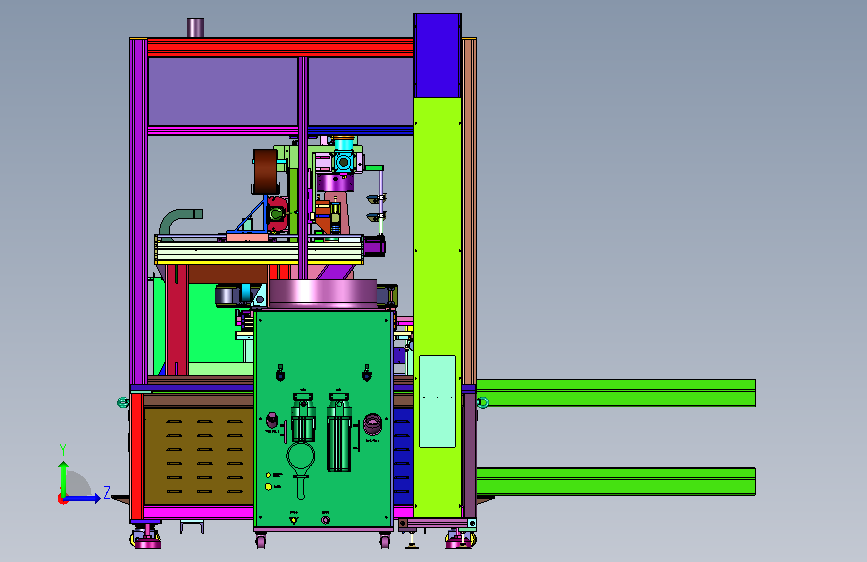Select the red top beam of the frame
The image size is (867, 562).
coord(280,48)
